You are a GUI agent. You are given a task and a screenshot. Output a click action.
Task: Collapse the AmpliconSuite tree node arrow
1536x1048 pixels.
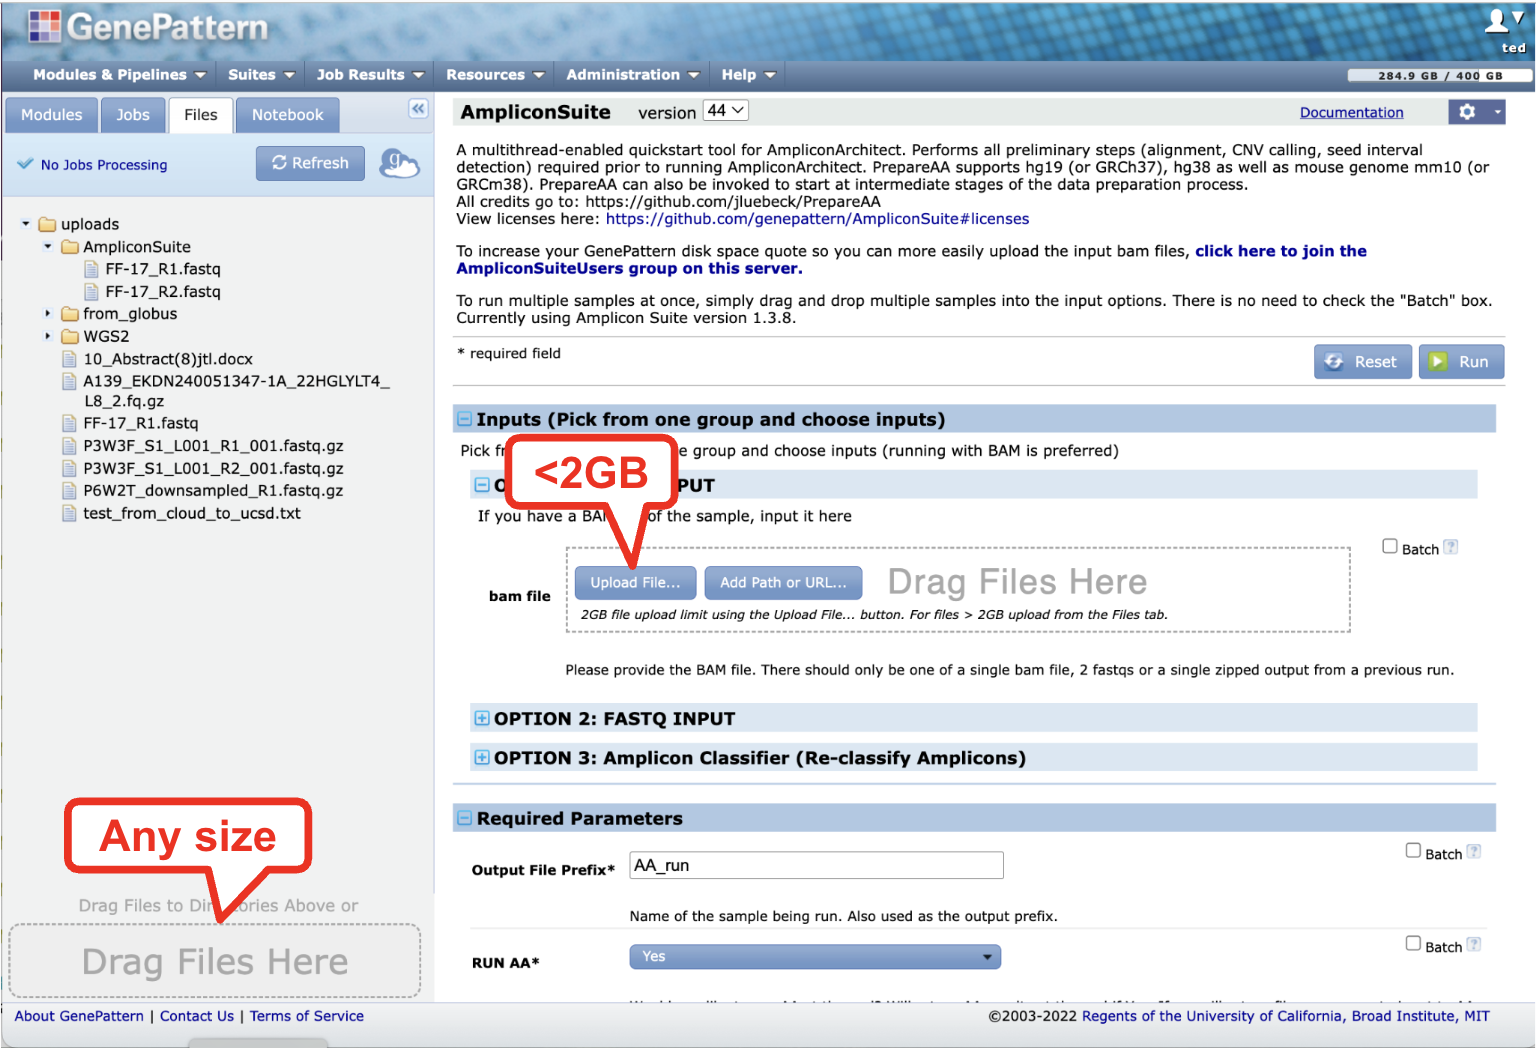(48, 246)
